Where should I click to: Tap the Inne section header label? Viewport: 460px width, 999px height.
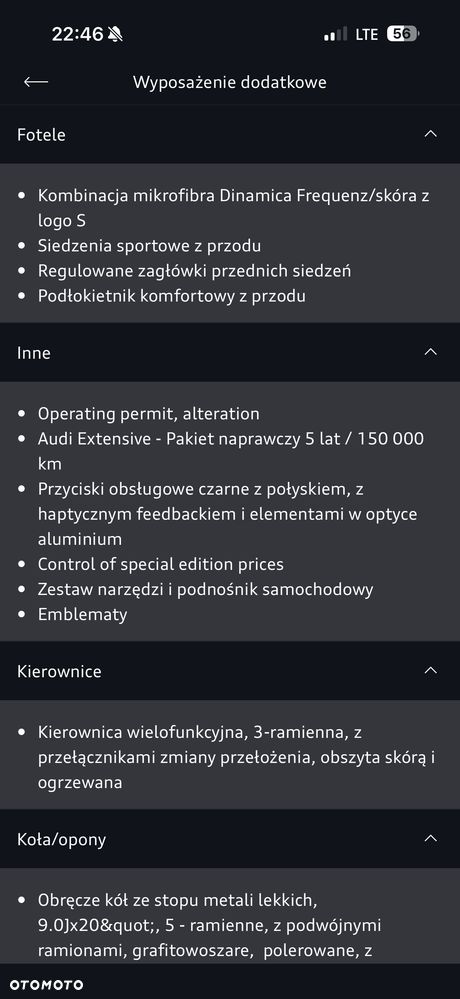[x=34, y=353]
